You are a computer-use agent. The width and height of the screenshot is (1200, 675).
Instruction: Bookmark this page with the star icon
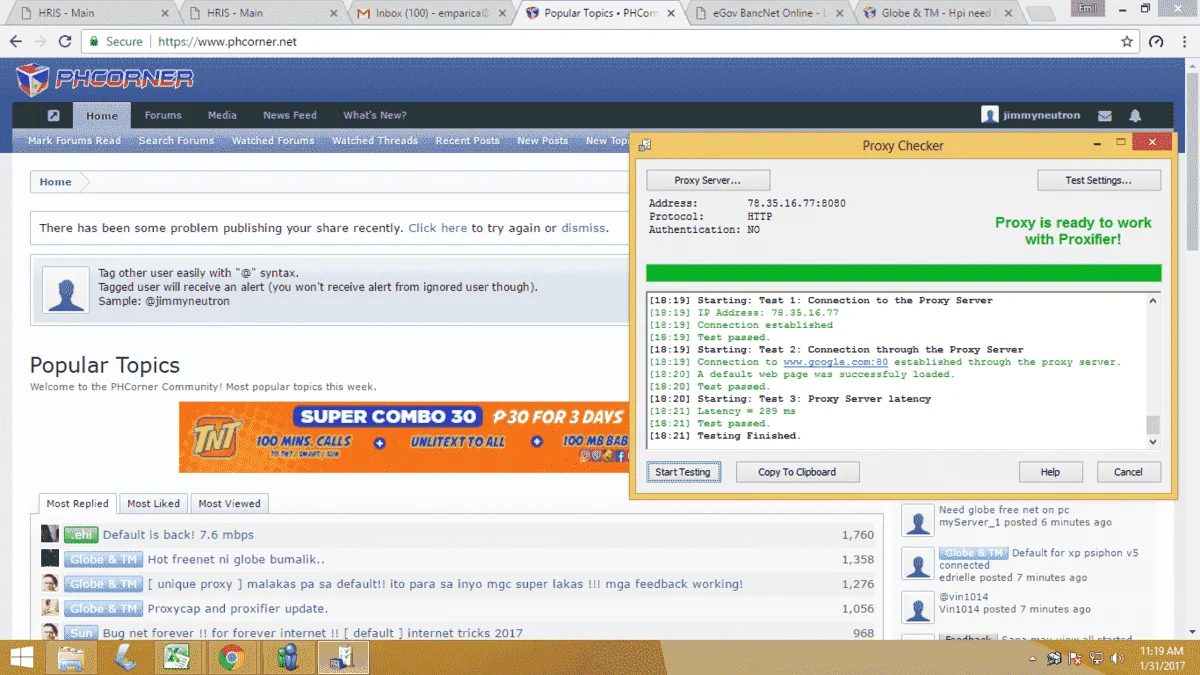(1127, 42)
